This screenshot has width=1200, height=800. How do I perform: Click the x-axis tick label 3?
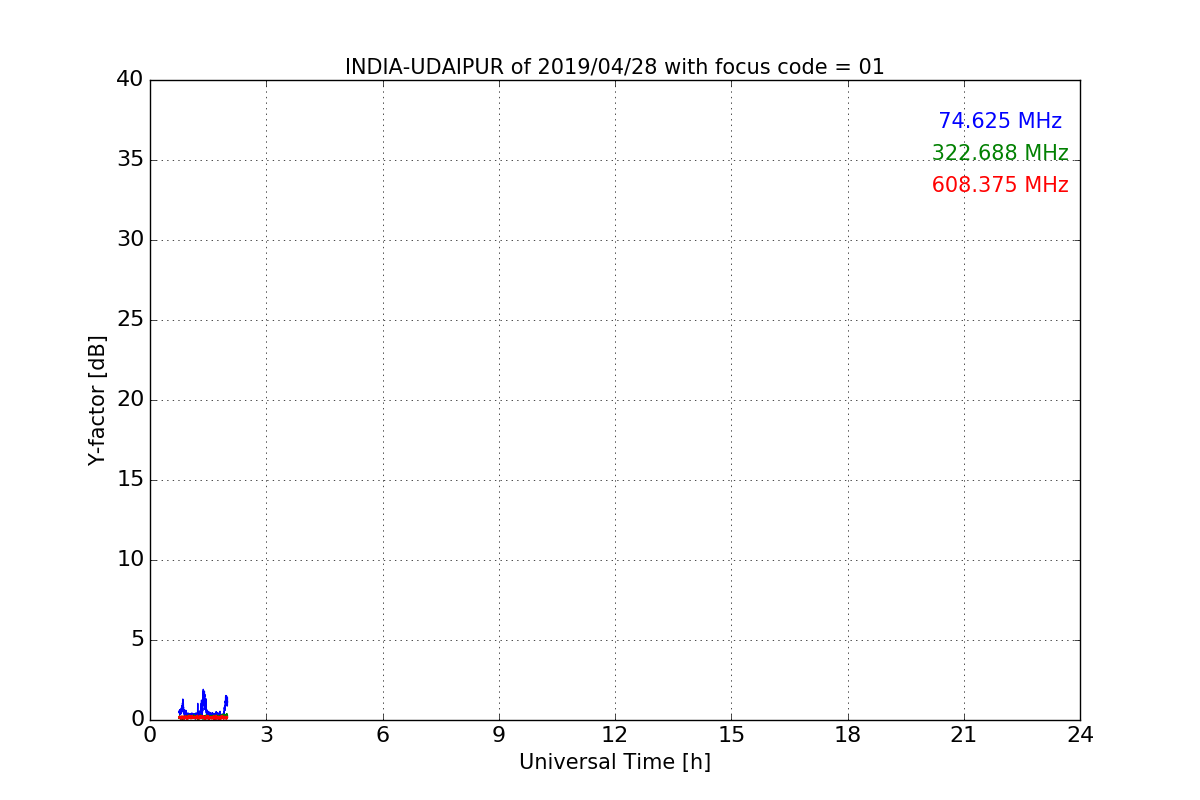(266, 735)
